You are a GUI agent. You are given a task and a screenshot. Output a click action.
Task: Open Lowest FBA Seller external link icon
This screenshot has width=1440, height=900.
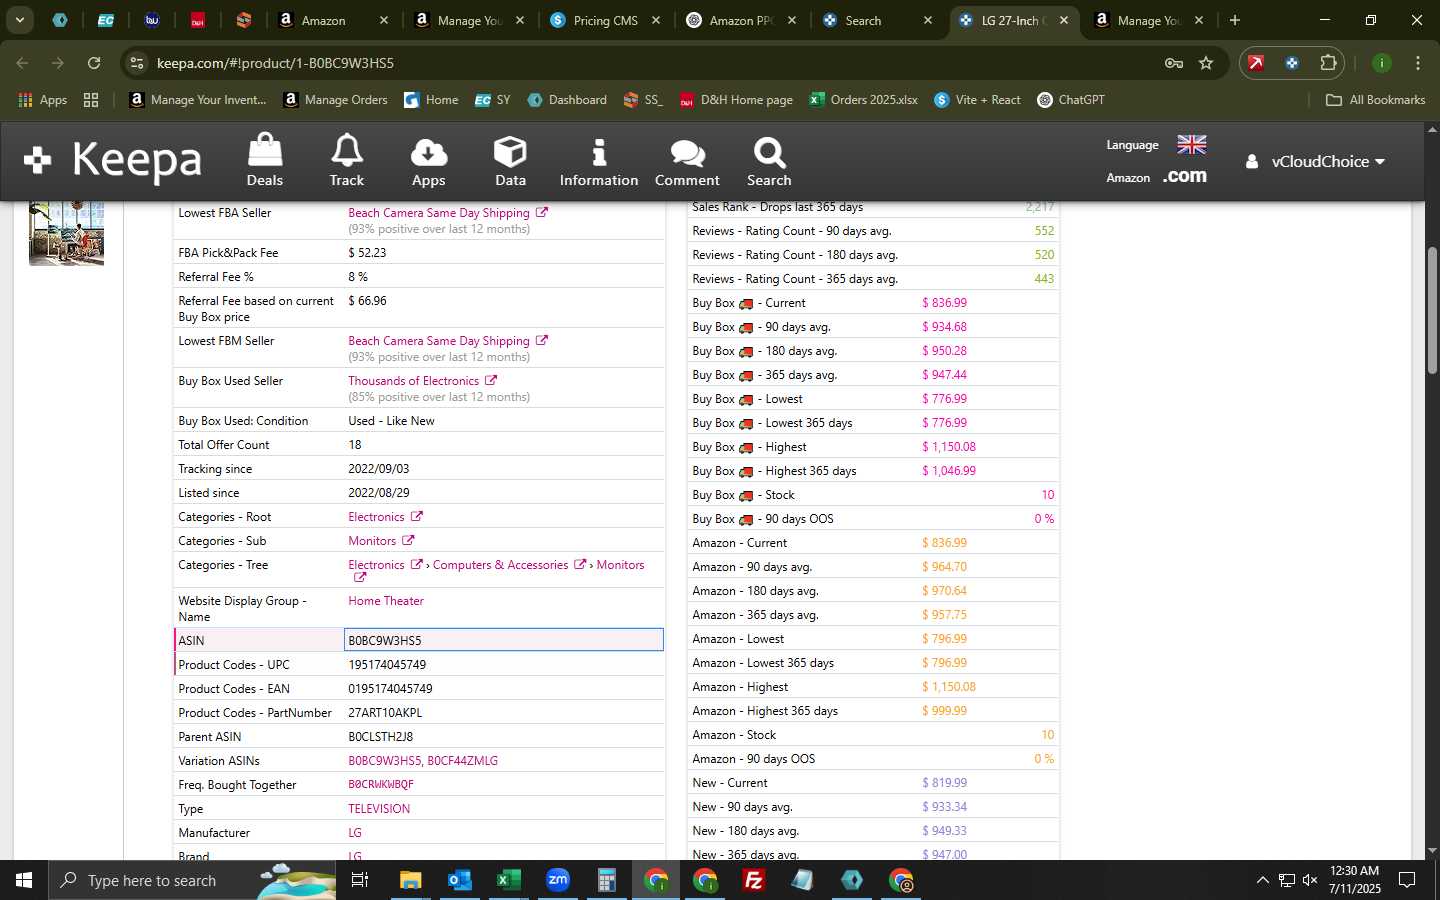coord(542,213)
